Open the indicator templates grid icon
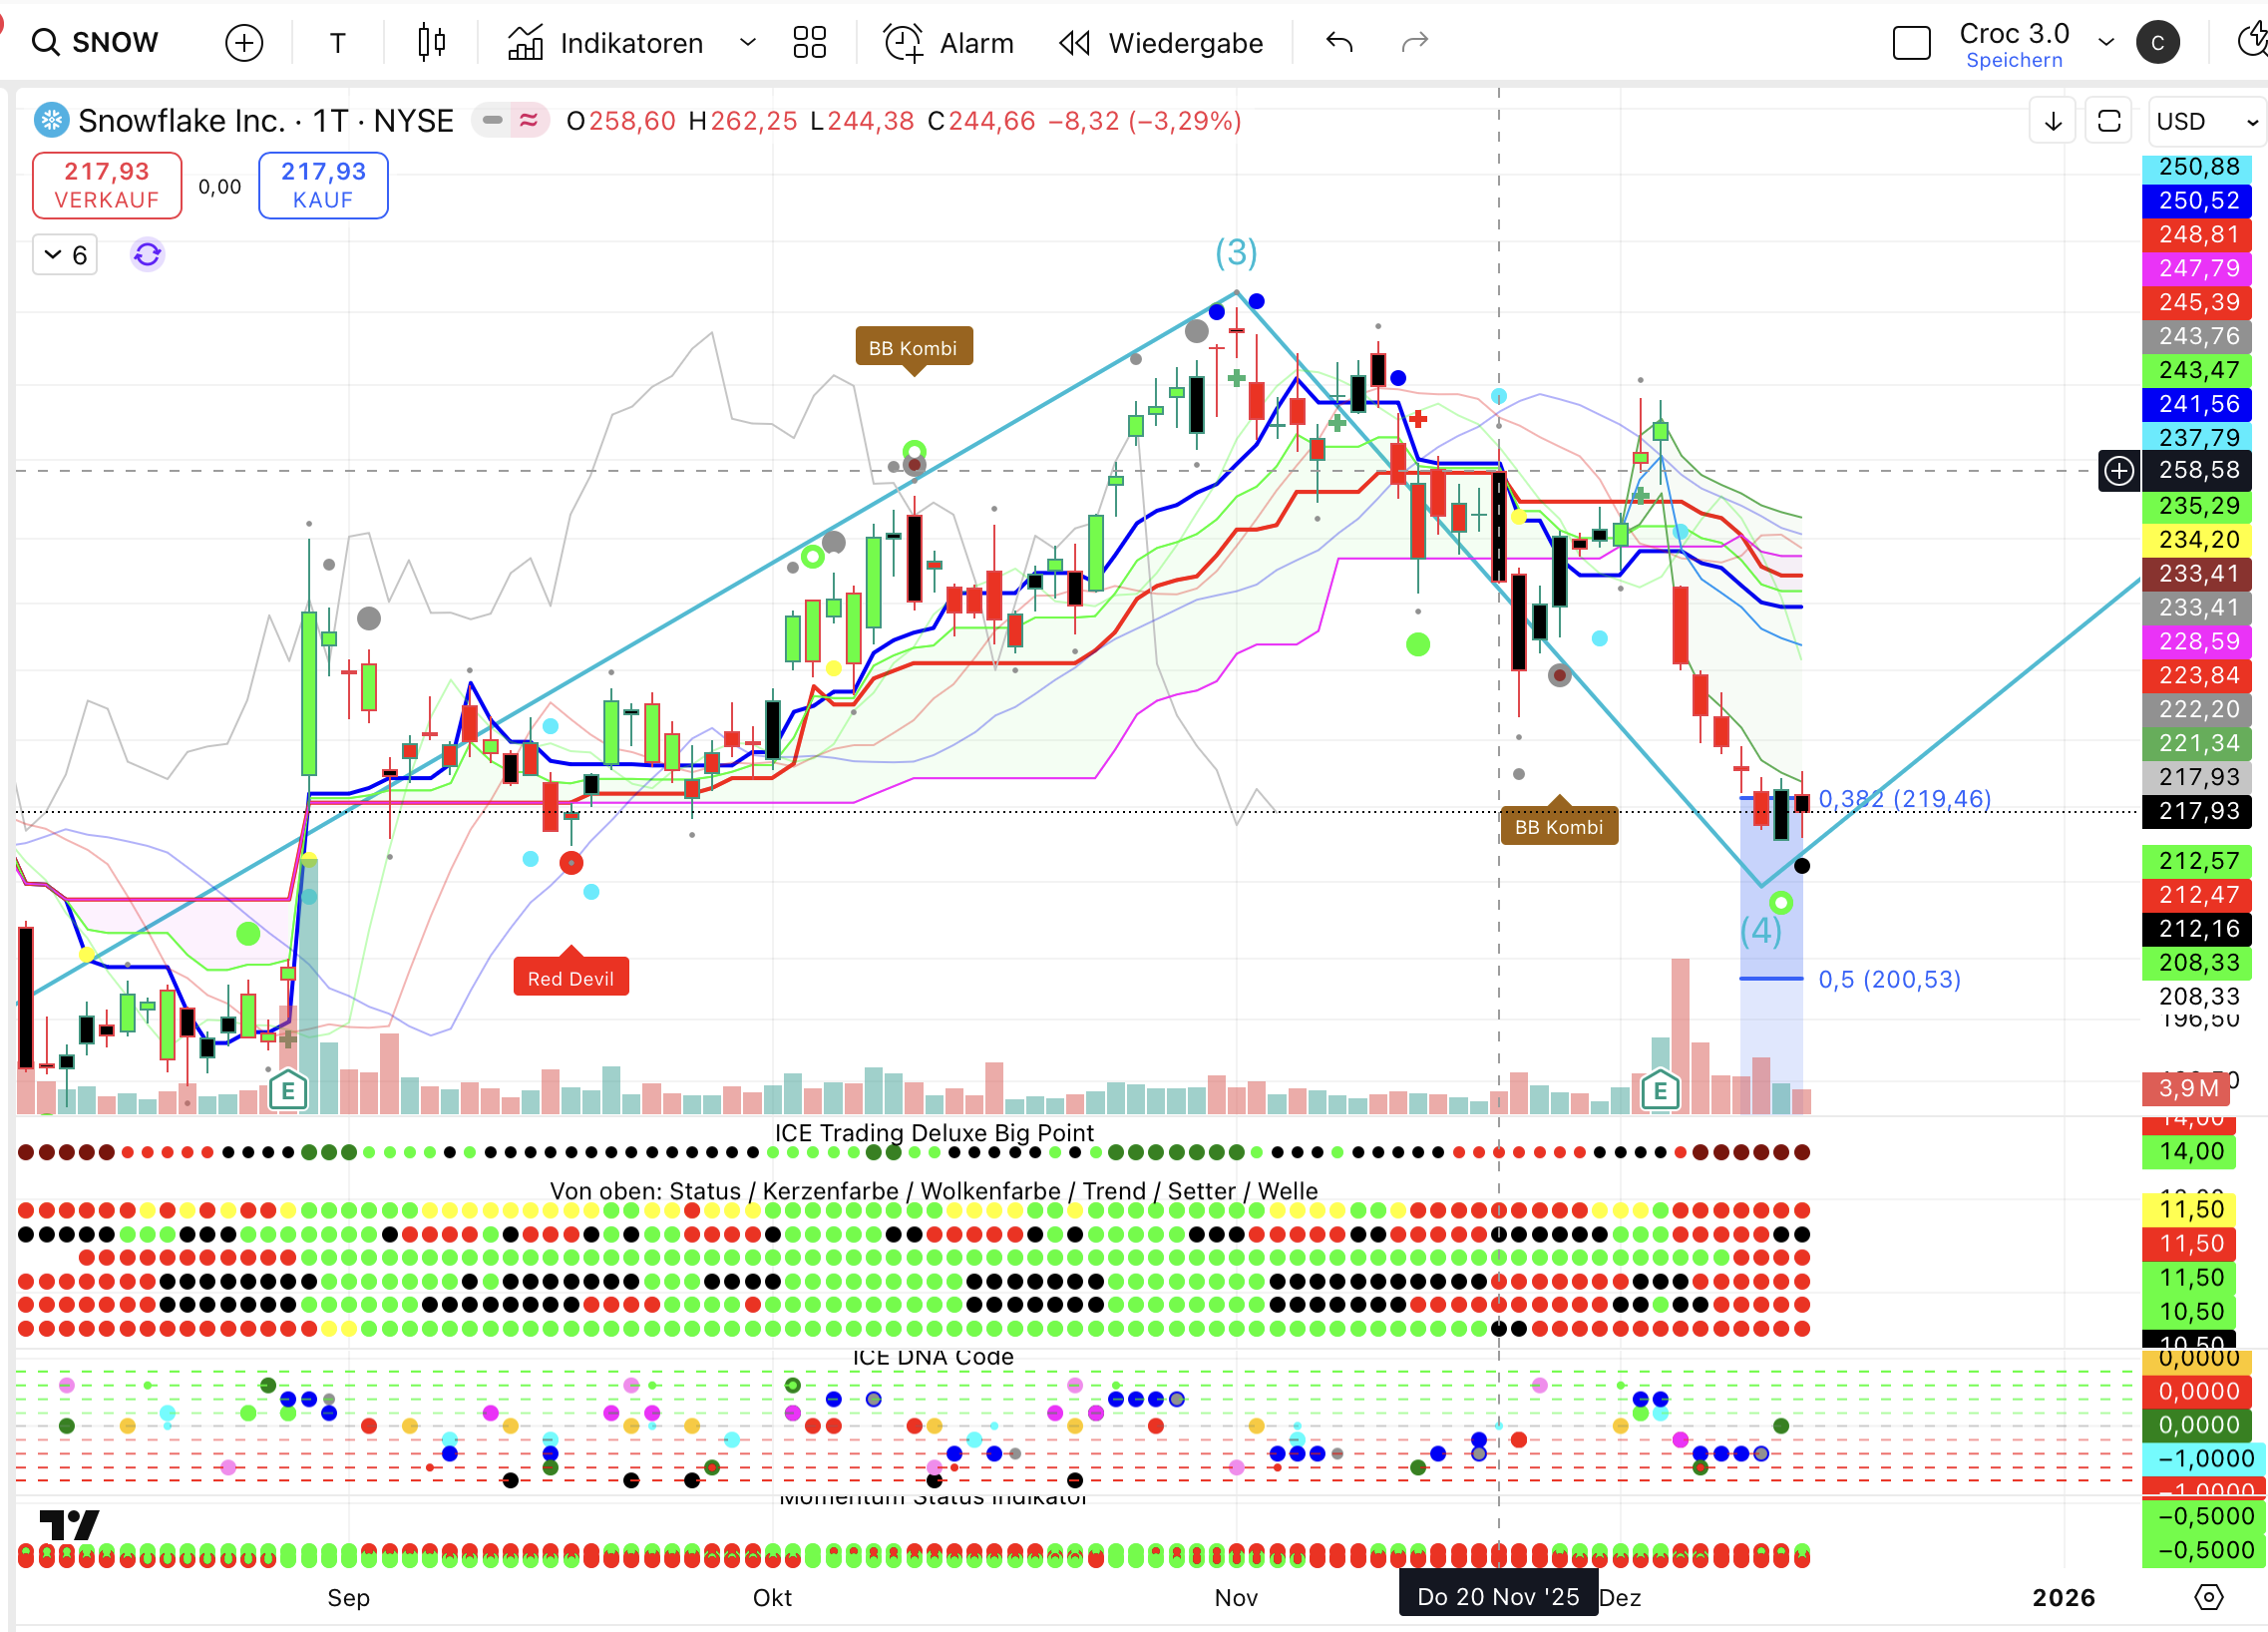The width and height of the screenshot is (2268, 1632). tap(809, 42)
